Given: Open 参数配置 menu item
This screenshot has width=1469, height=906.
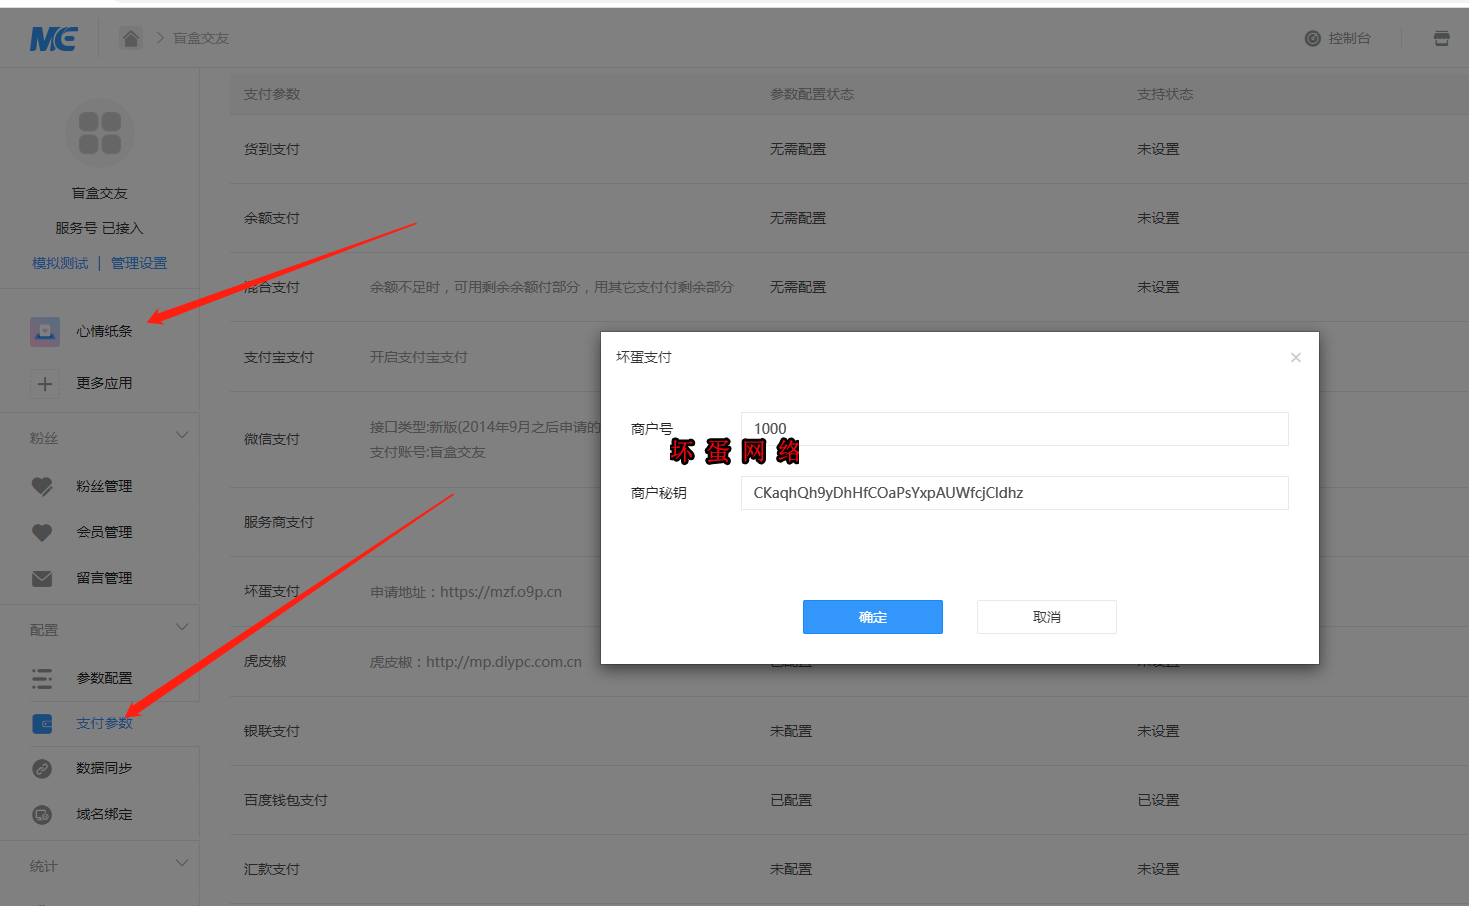Looking at the screenshot, I should tap(104, 678).
